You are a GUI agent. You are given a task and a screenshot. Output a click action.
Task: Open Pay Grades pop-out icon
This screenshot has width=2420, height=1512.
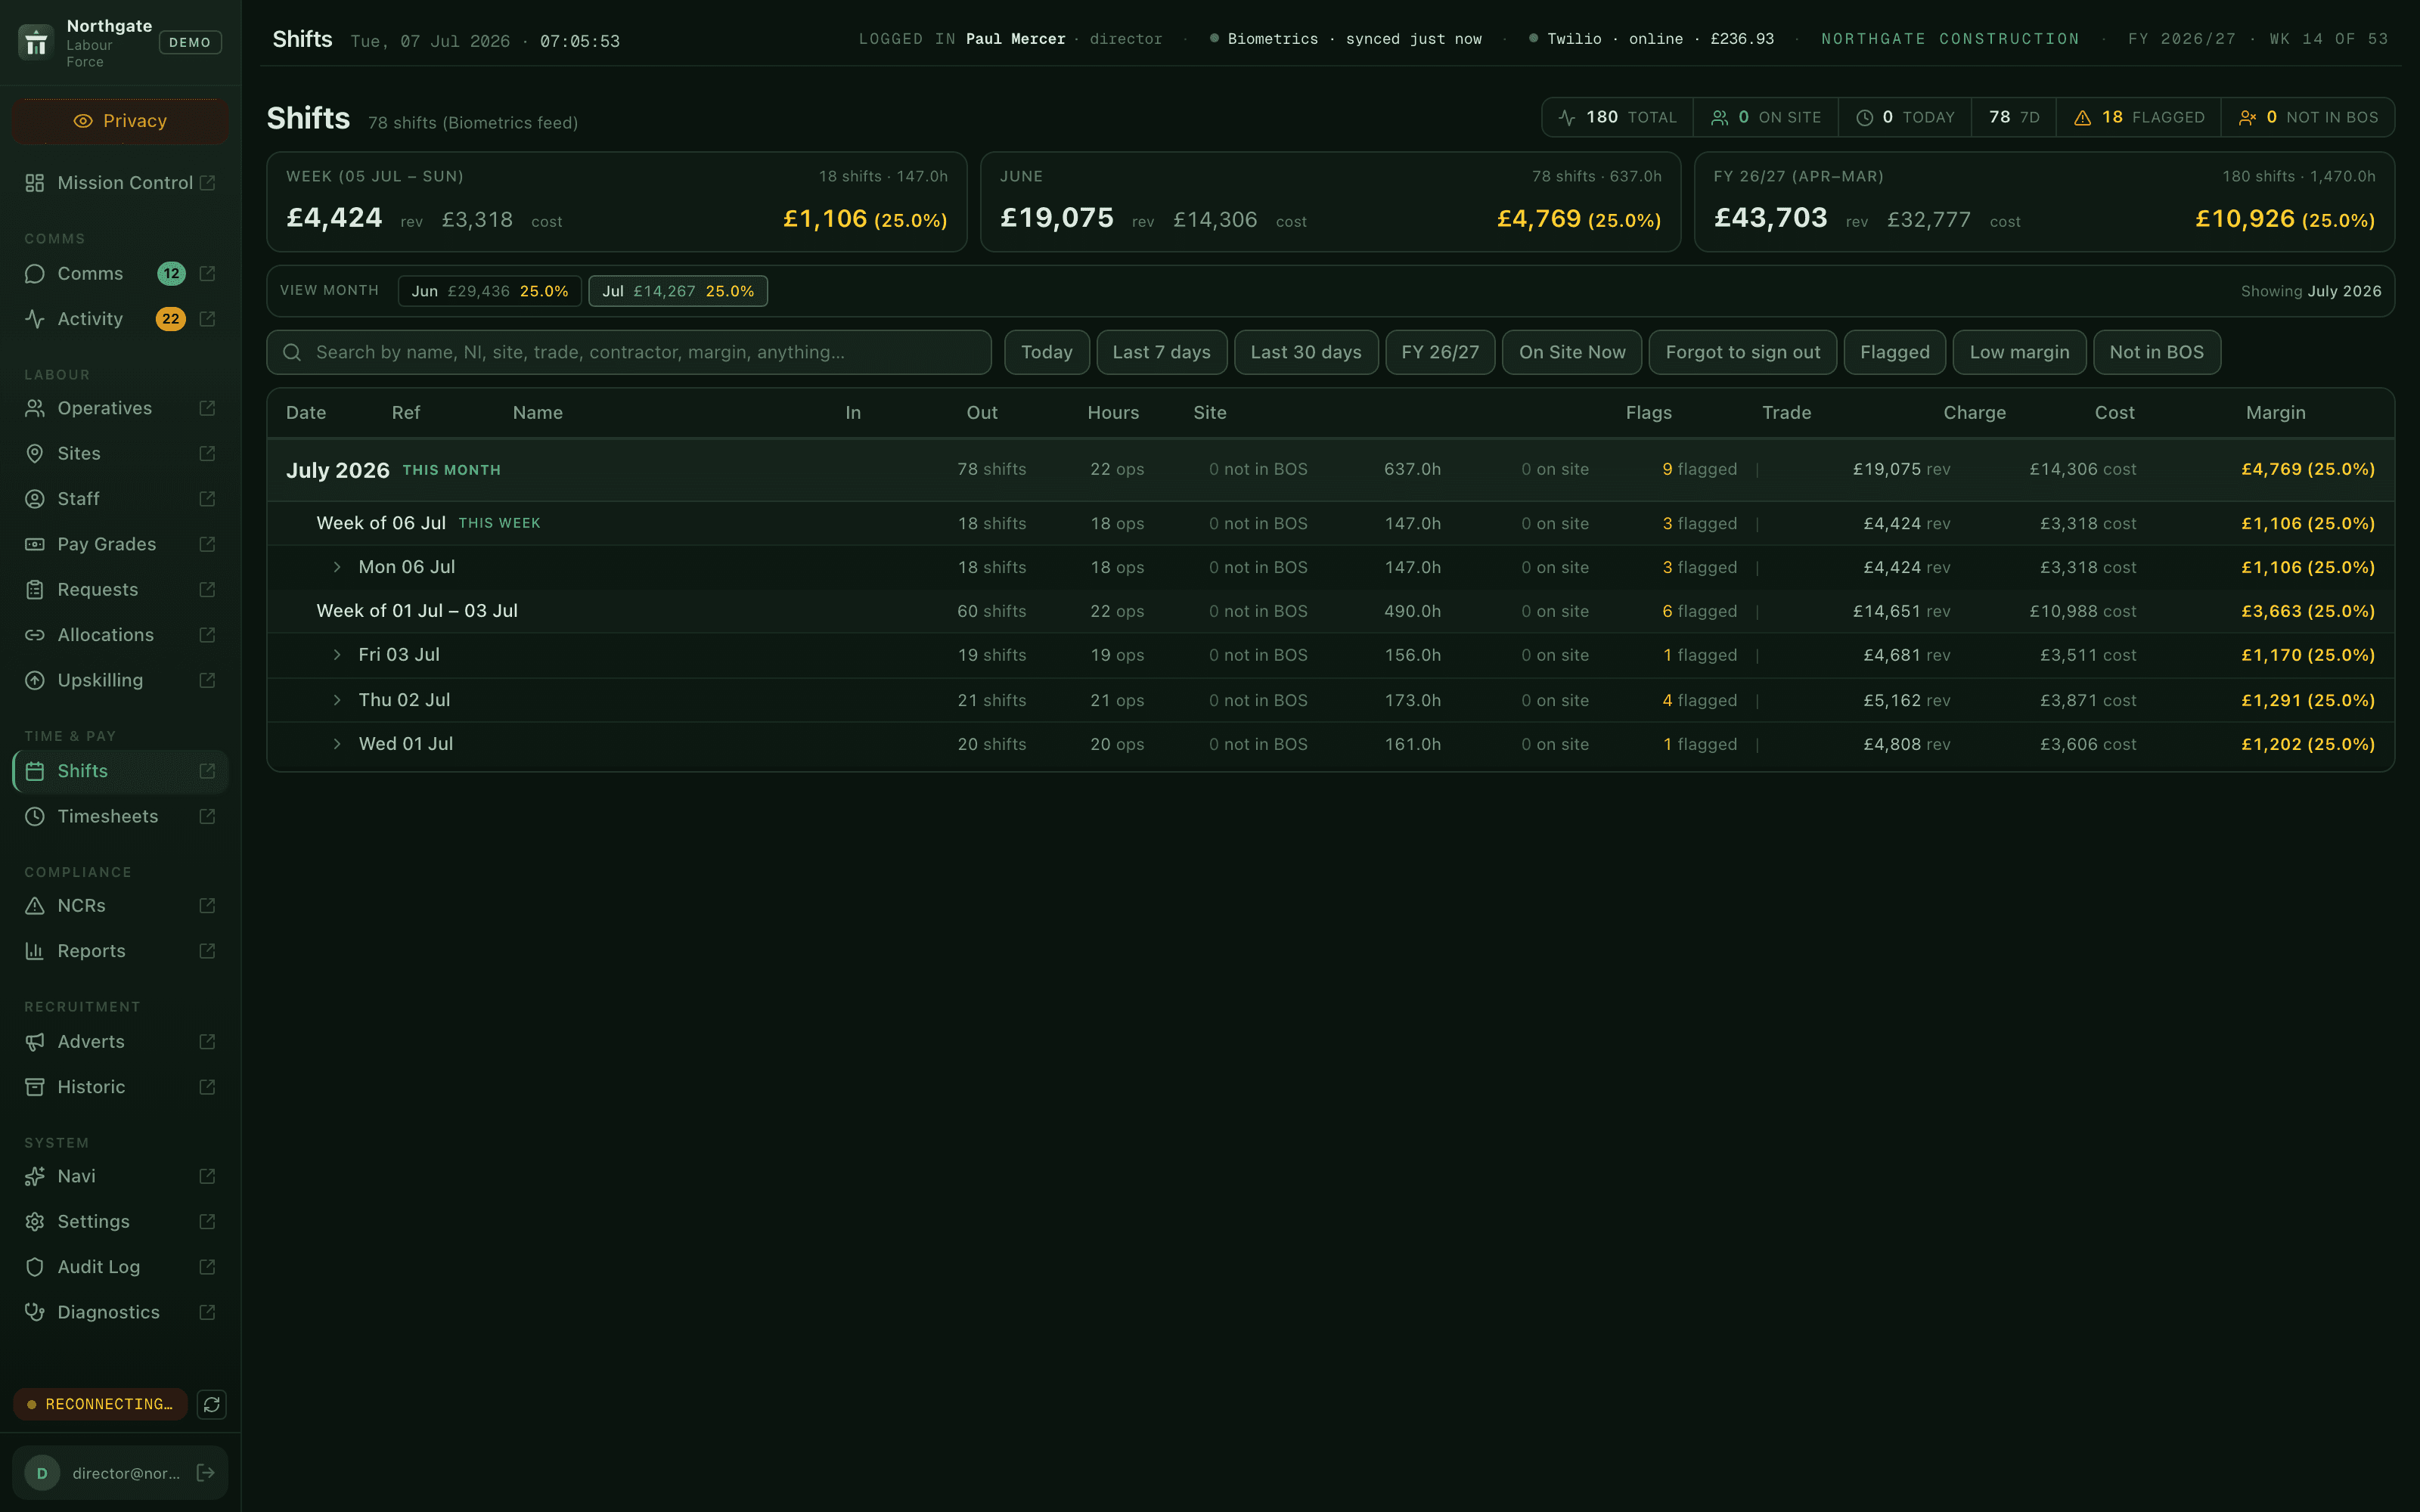[207, 544]
